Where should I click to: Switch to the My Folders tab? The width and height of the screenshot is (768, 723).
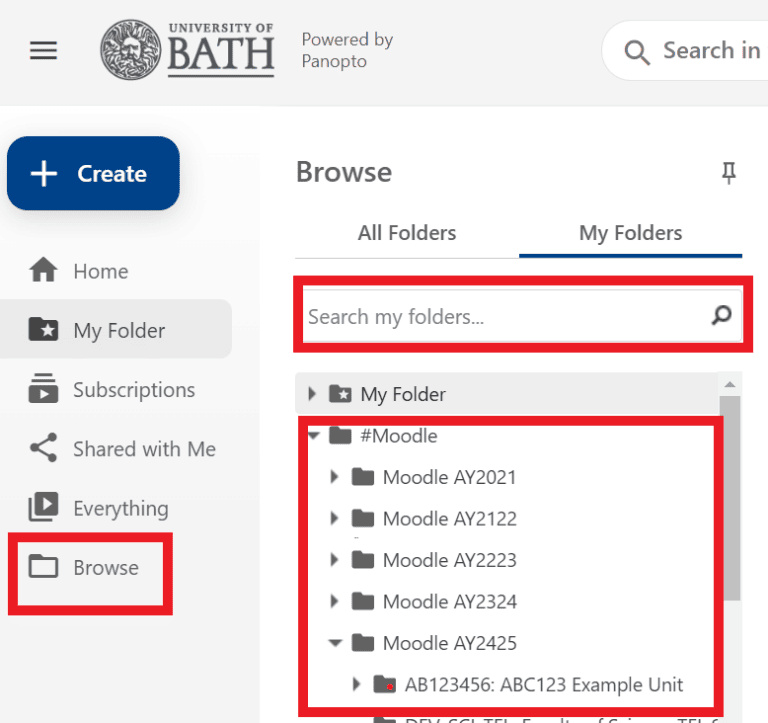(x=630, y=233)
